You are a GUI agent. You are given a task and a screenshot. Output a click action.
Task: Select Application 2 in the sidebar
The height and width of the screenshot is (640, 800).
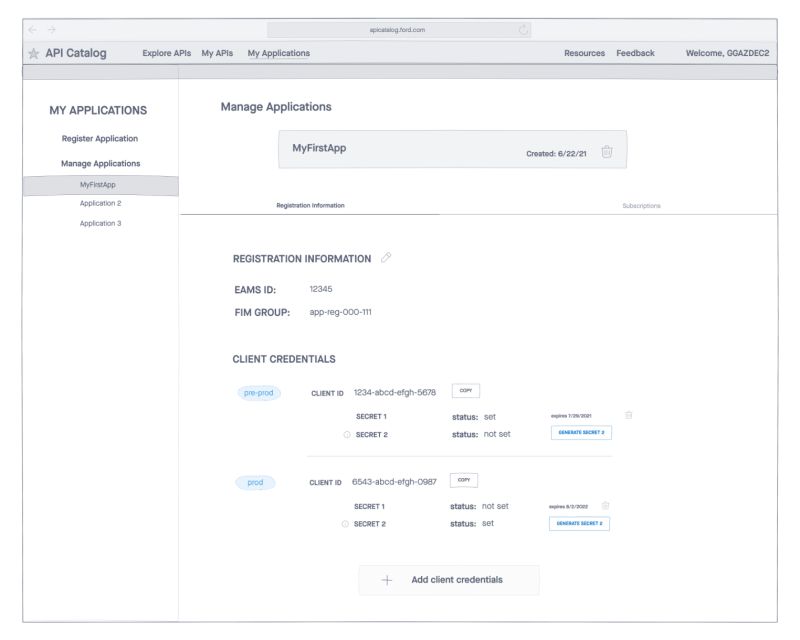[101, 203]
